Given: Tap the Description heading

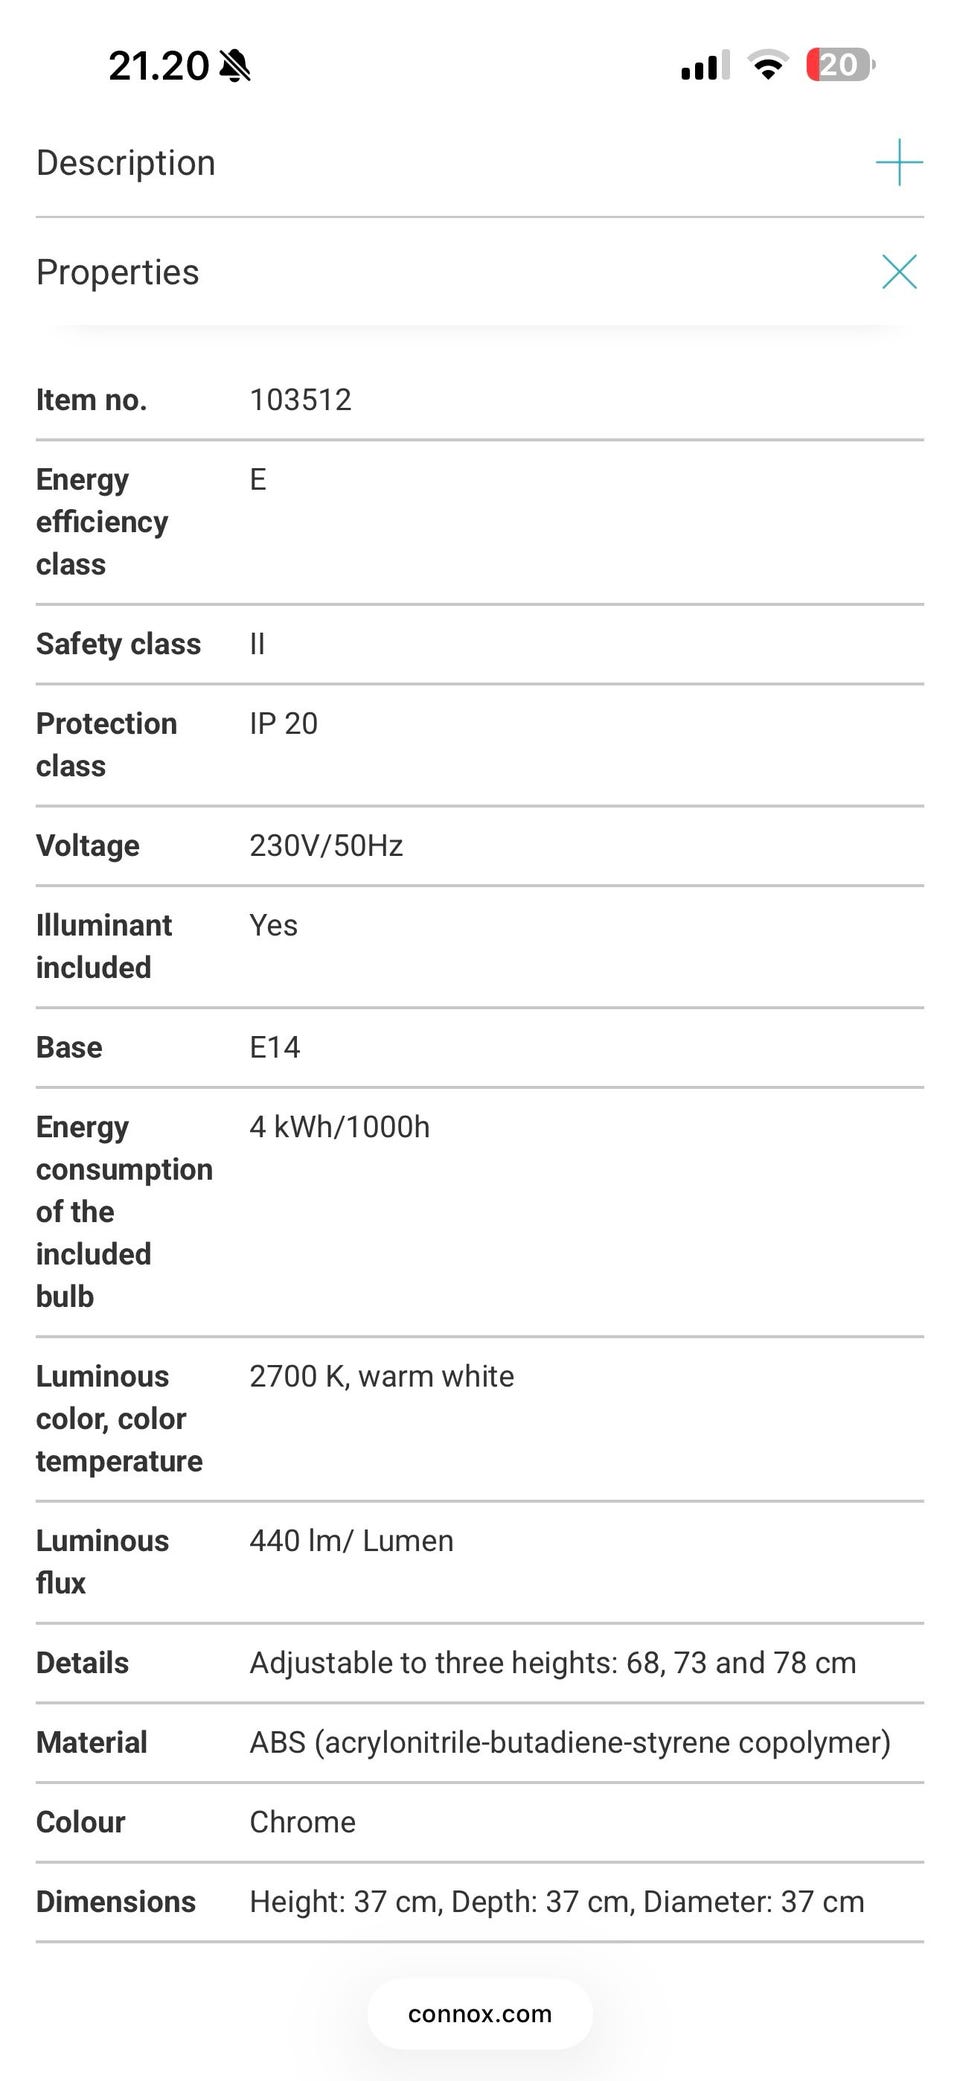Looking at the screenshot, I should click(x=126, y=163).
